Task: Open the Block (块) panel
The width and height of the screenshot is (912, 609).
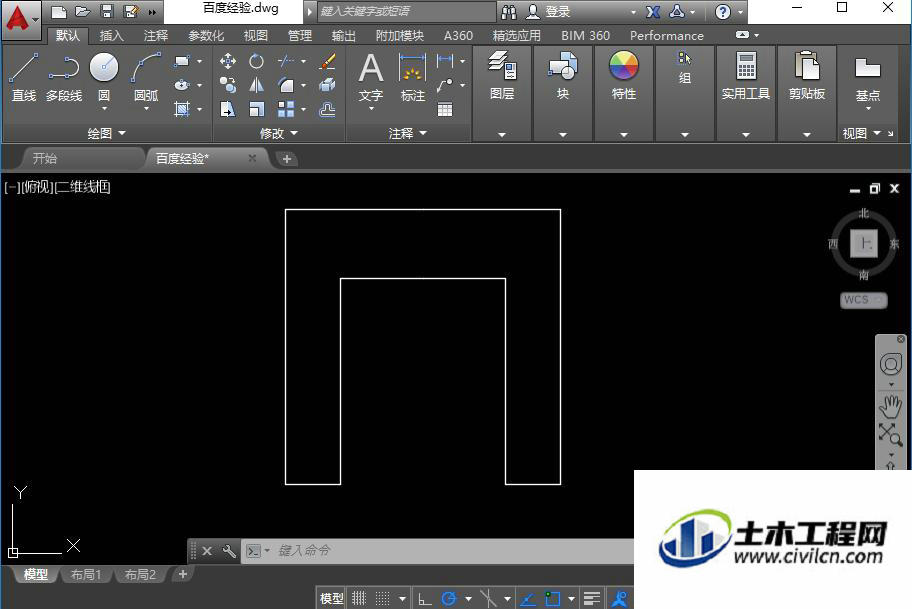Action: (562, 76)
